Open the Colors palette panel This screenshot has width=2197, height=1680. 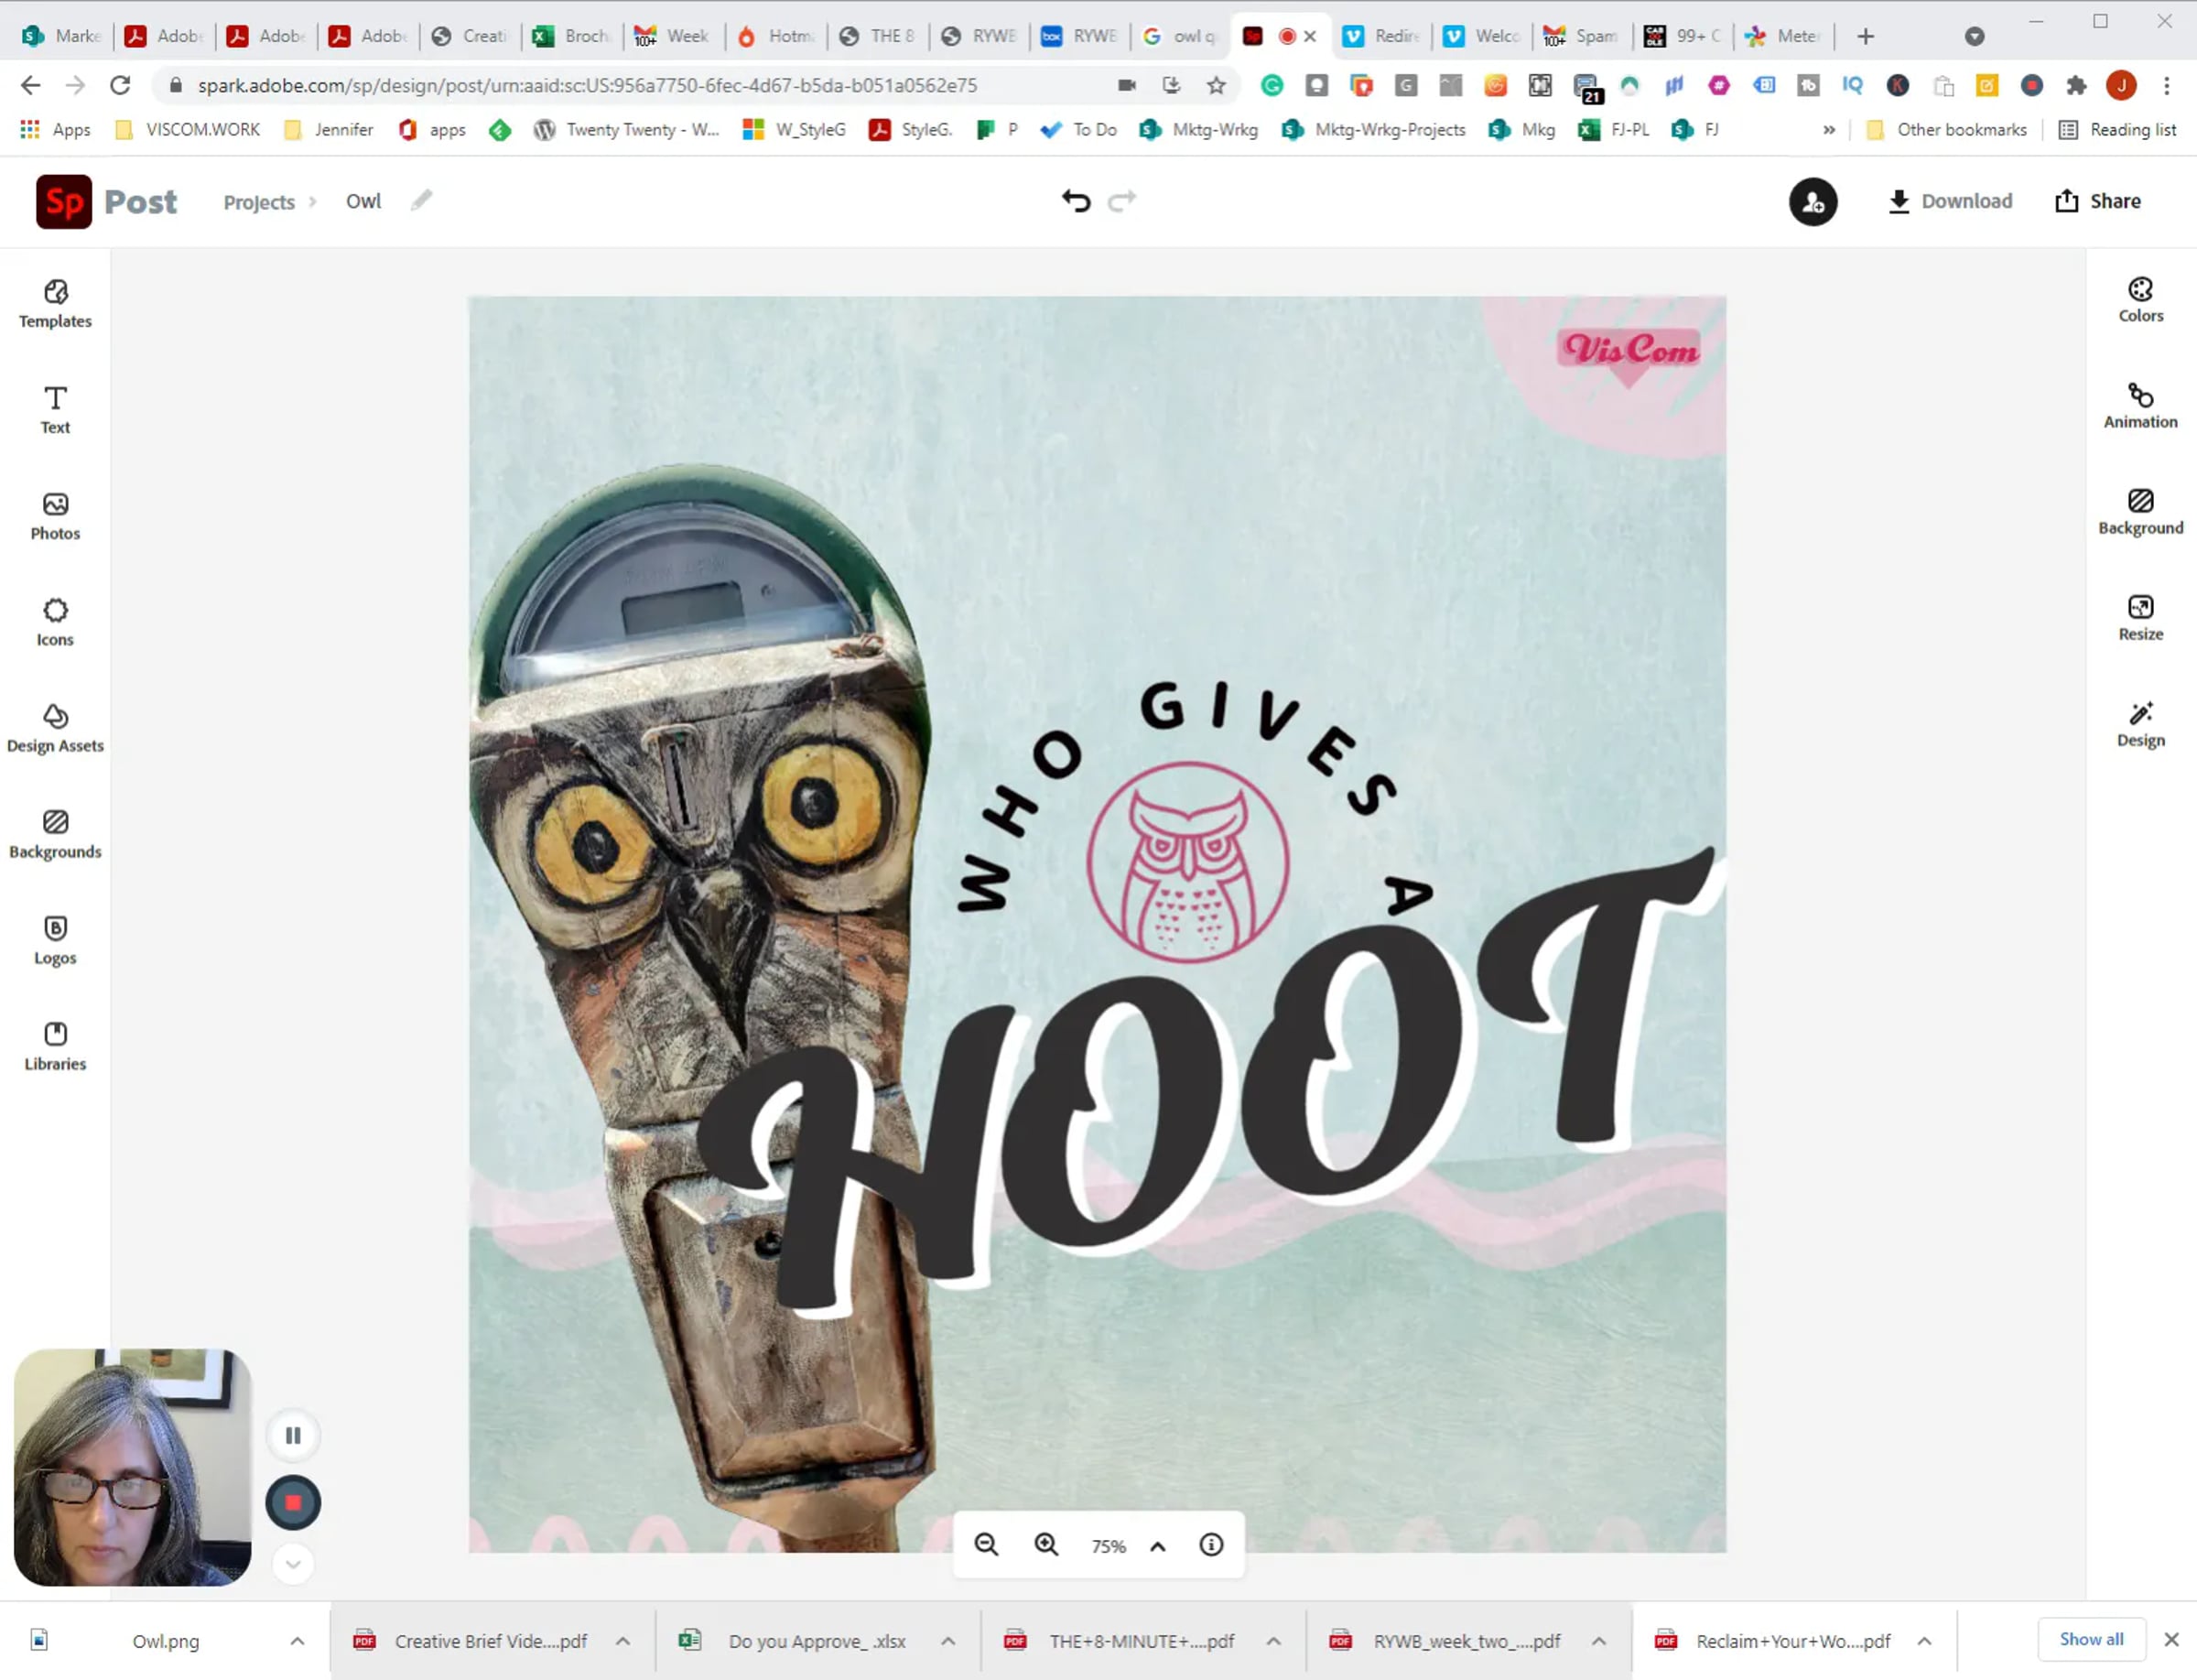point(2139,299)
